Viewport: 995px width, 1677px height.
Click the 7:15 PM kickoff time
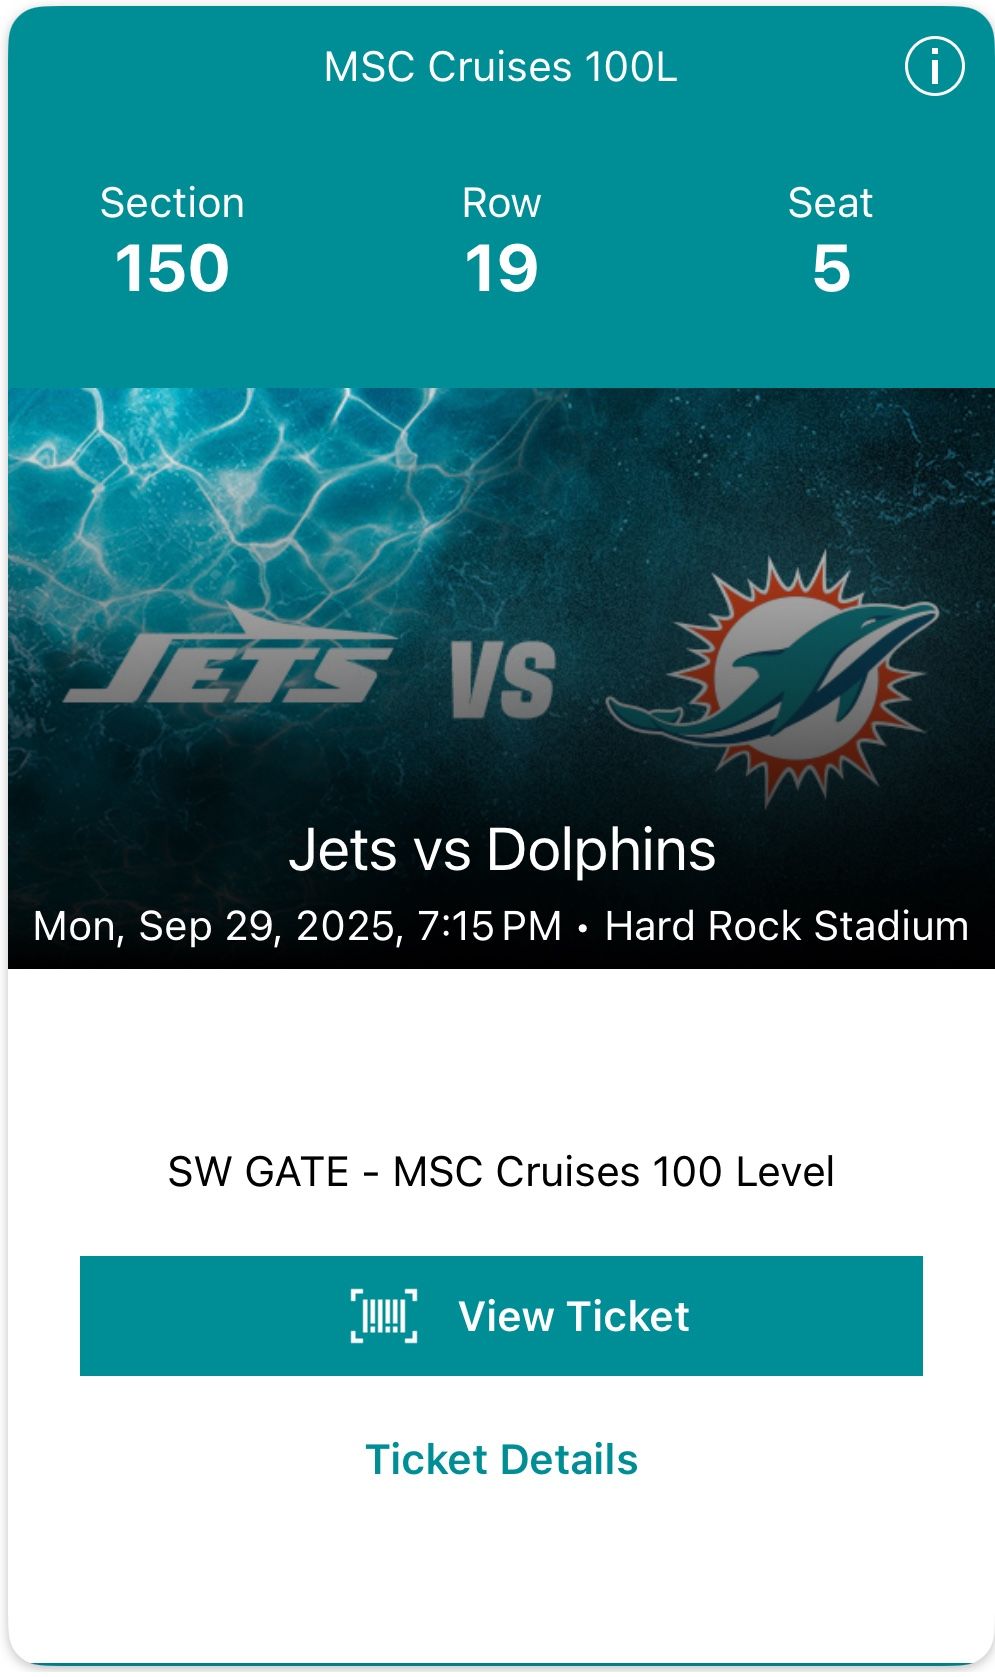point(489,926)
